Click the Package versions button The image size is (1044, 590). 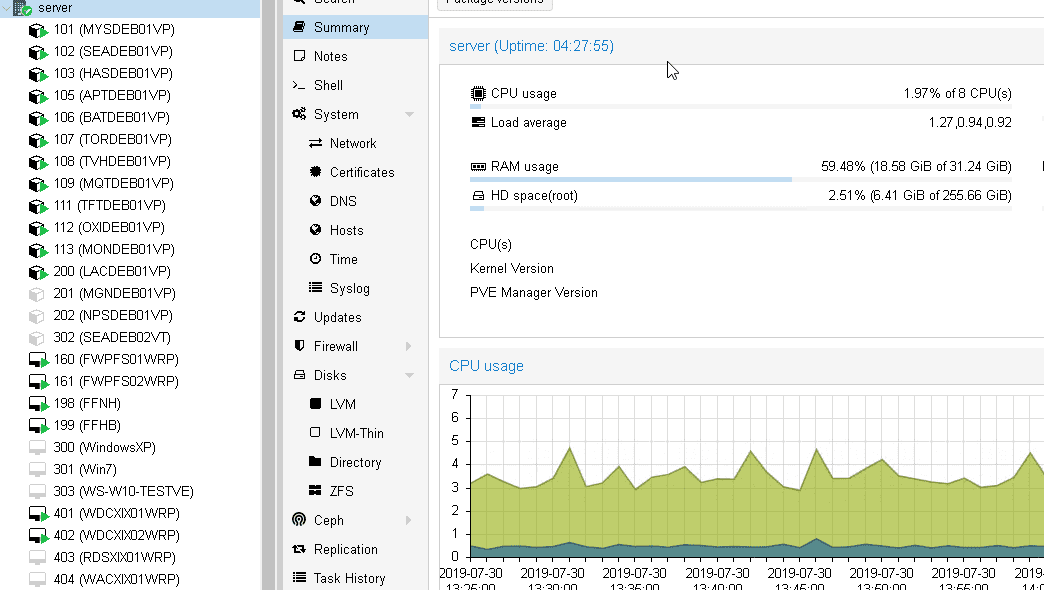(x=495, y=3)
